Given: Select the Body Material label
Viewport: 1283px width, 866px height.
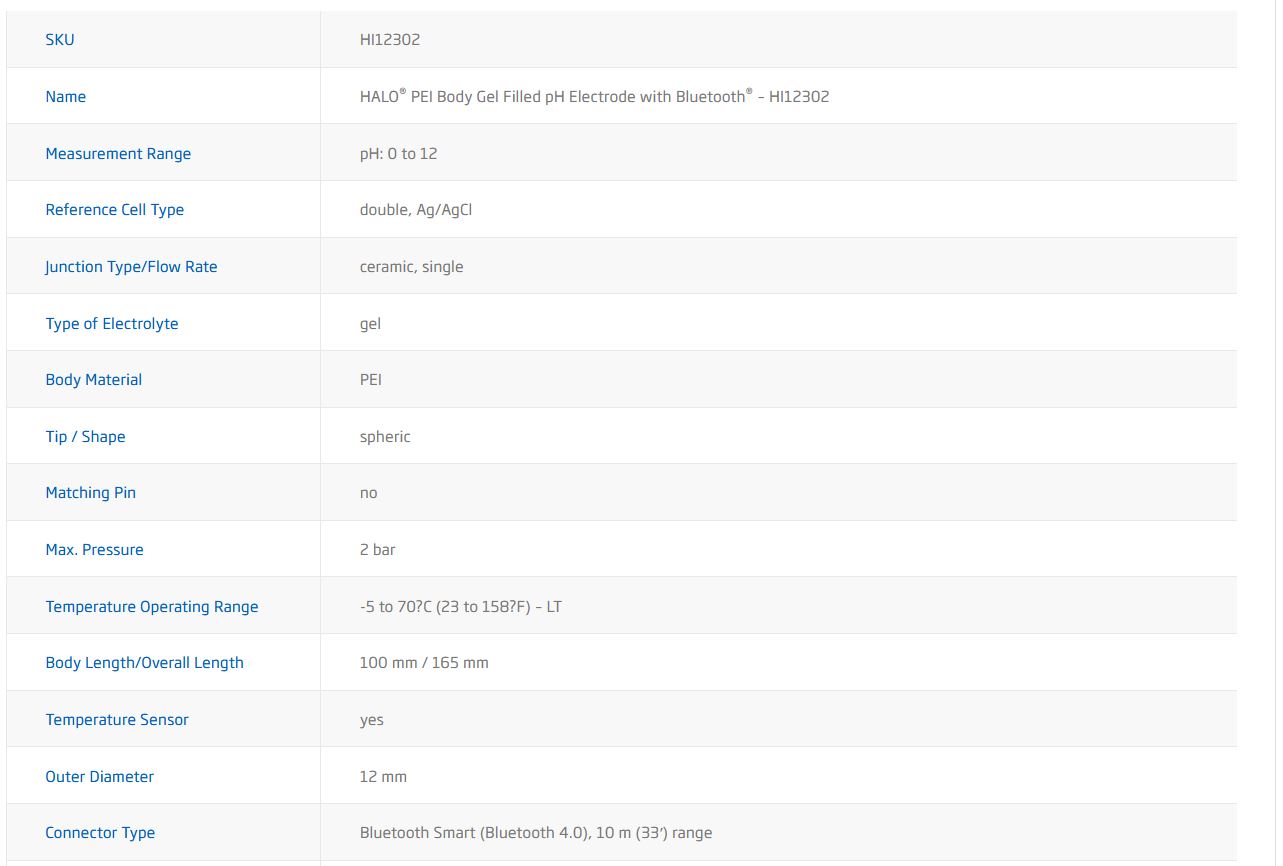Looking at the screenshot, I should (x=94, y=380).
